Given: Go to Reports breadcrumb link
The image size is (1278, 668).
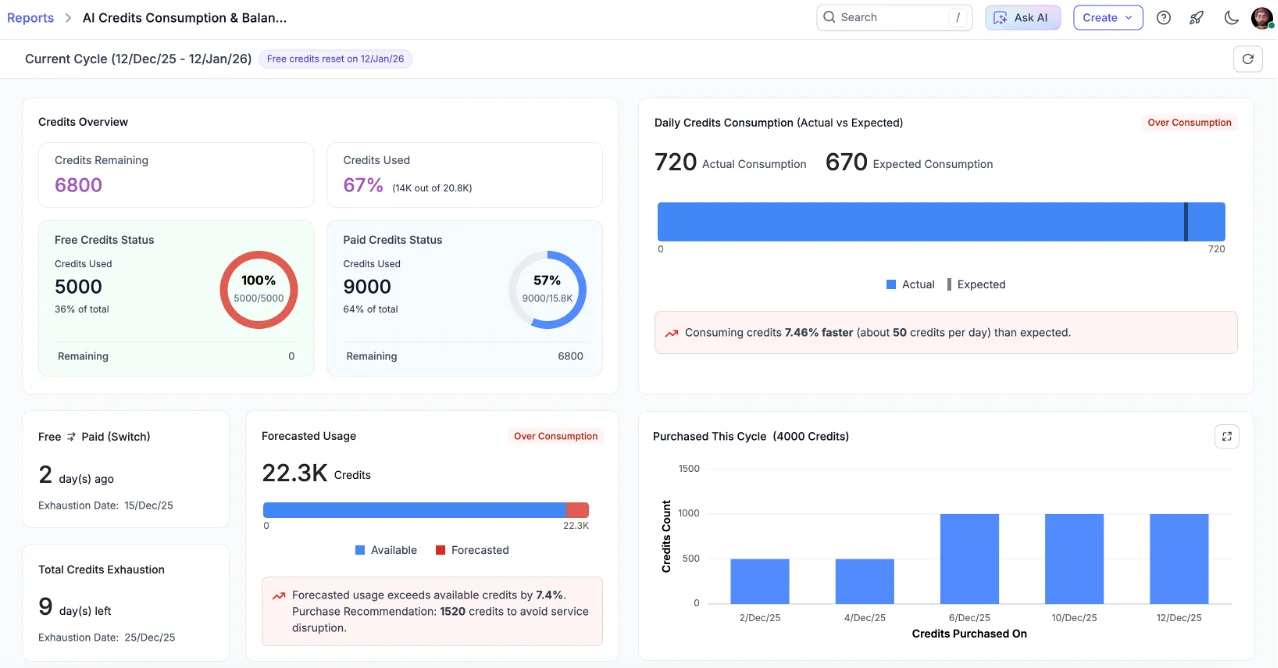Looking at the screenshot, I should (x=30, y=17).
